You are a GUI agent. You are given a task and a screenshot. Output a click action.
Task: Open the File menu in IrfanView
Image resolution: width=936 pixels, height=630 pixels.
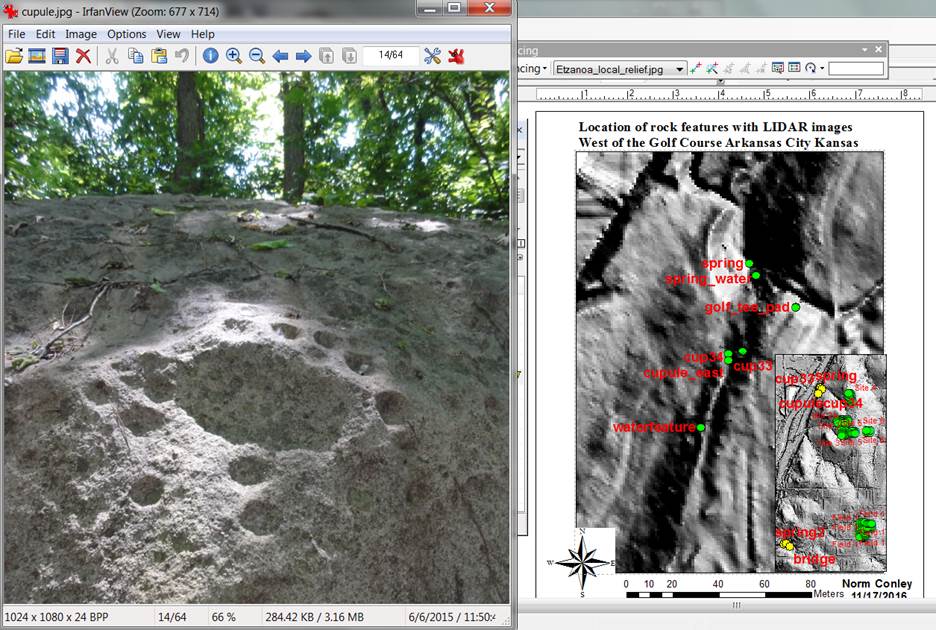[17, 34]
